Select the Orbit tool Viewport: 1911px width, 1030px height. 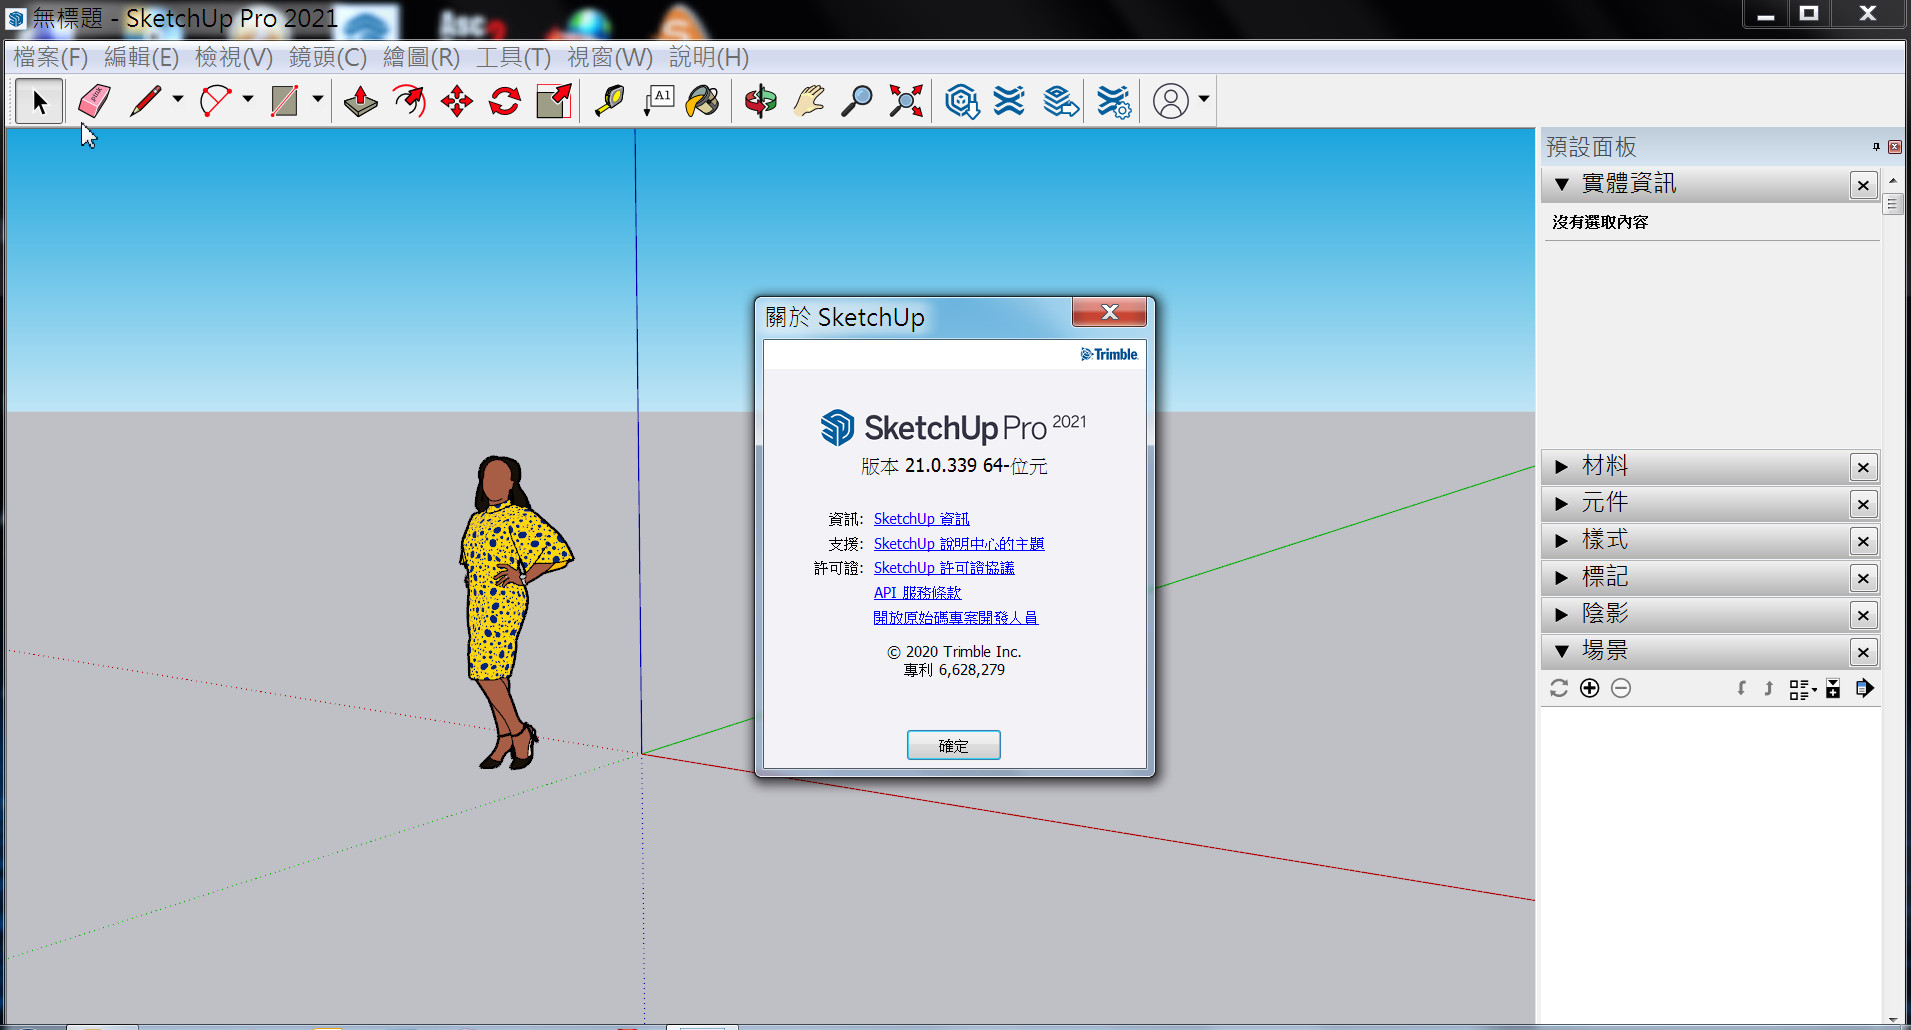coord(761,101)
